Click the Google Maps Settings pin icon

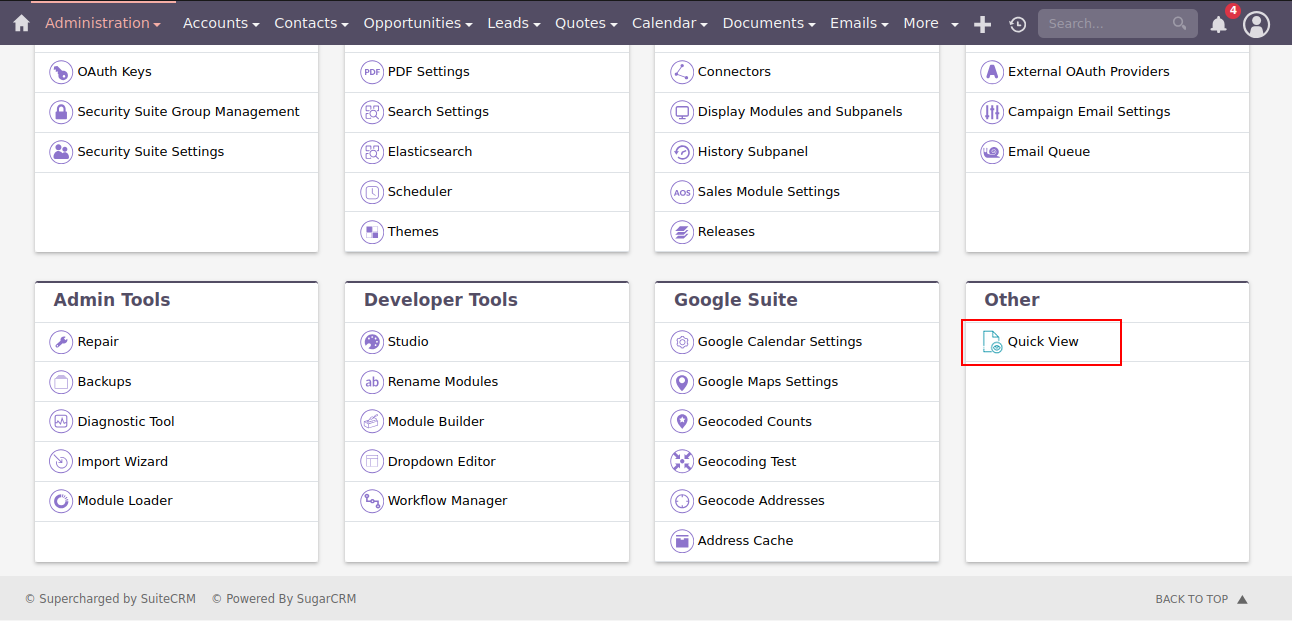coord(682,382)
